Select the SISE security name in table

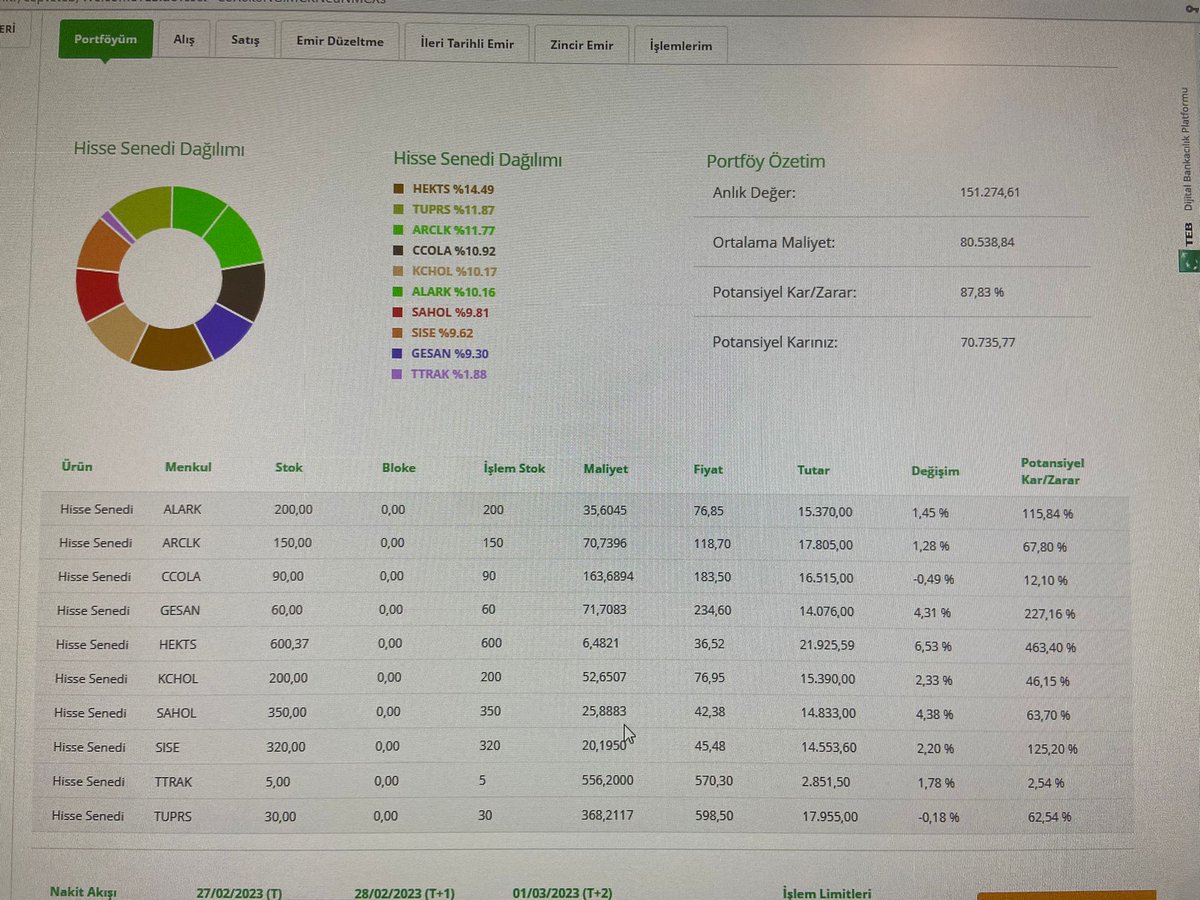coord(168,747)
